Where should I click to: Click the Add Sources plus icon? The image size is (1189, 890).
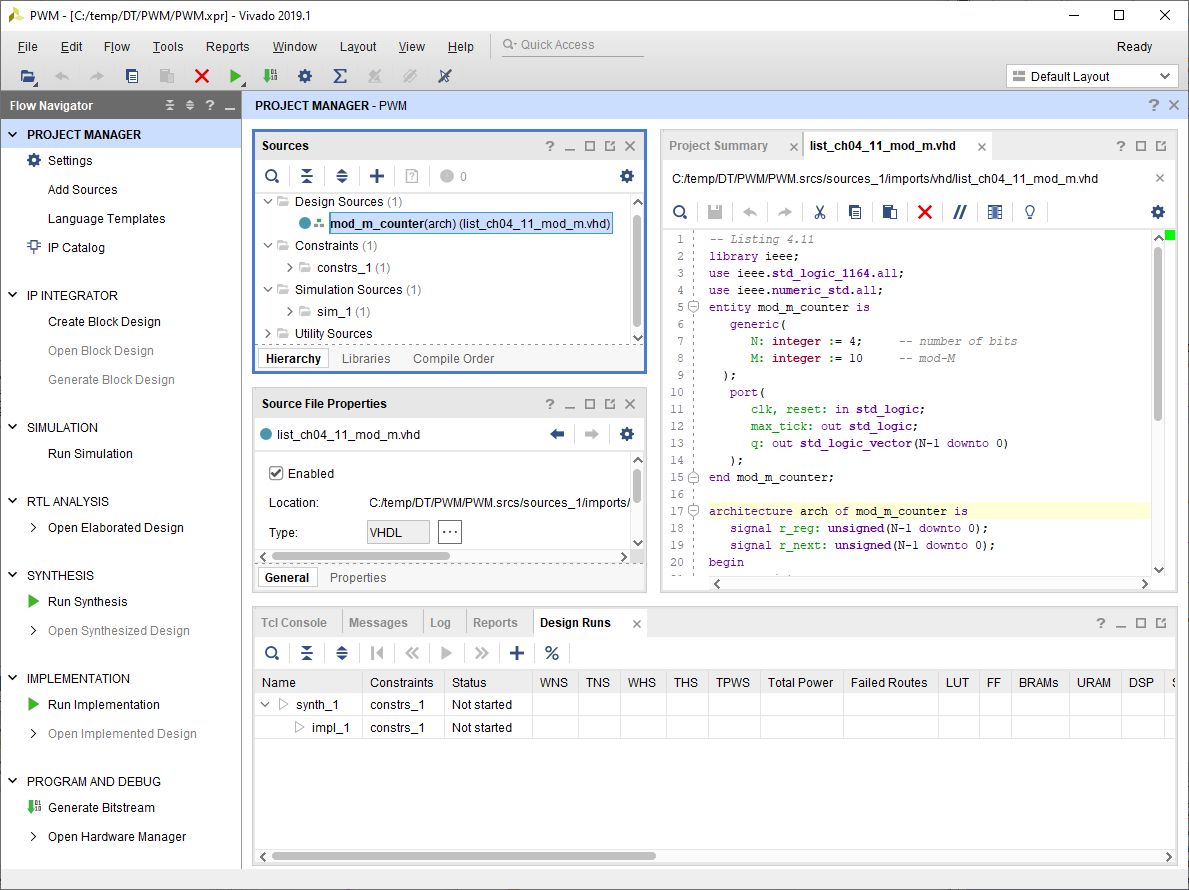pos(376,176)
